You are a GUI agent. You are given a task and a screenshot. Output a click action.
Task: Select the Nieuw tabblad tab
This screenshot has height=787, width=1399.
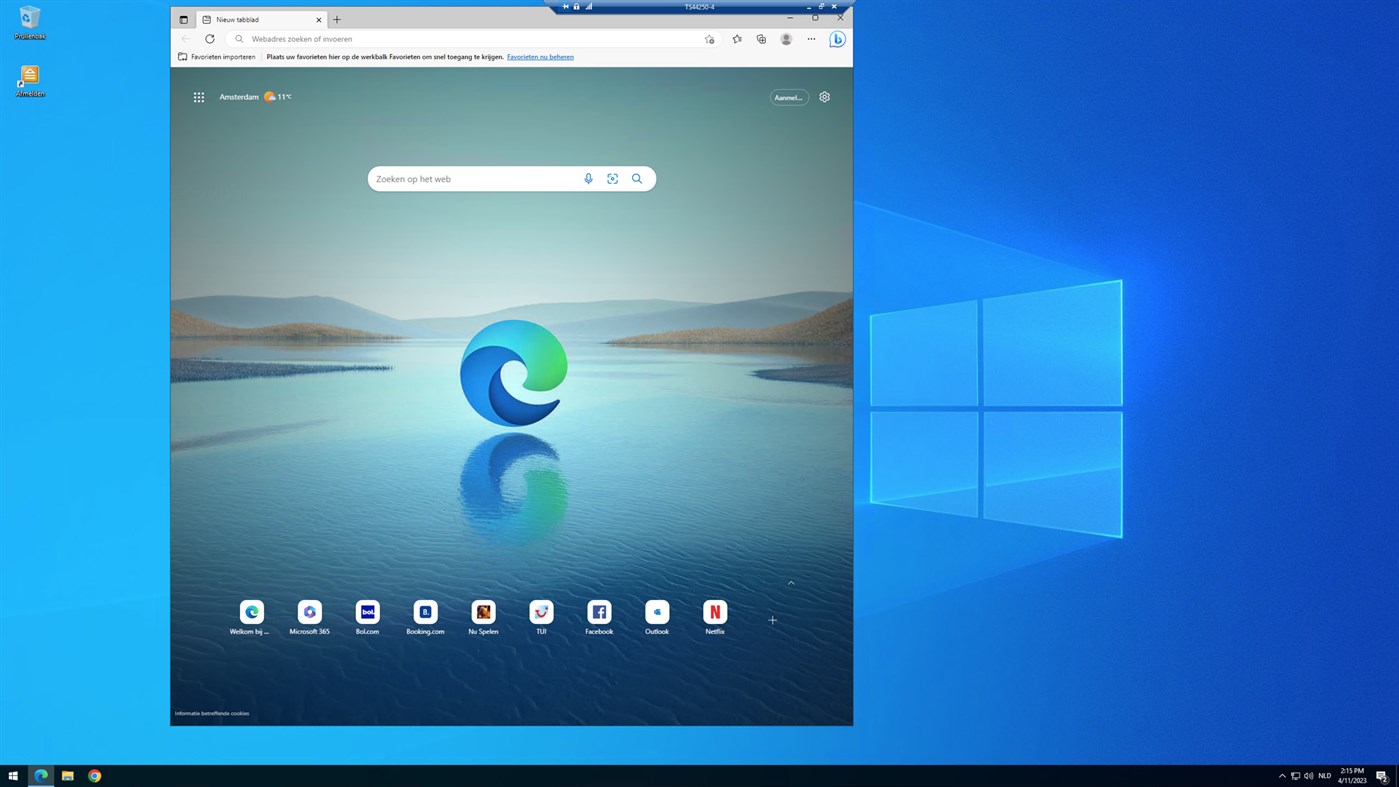click(x=261, y=20)
